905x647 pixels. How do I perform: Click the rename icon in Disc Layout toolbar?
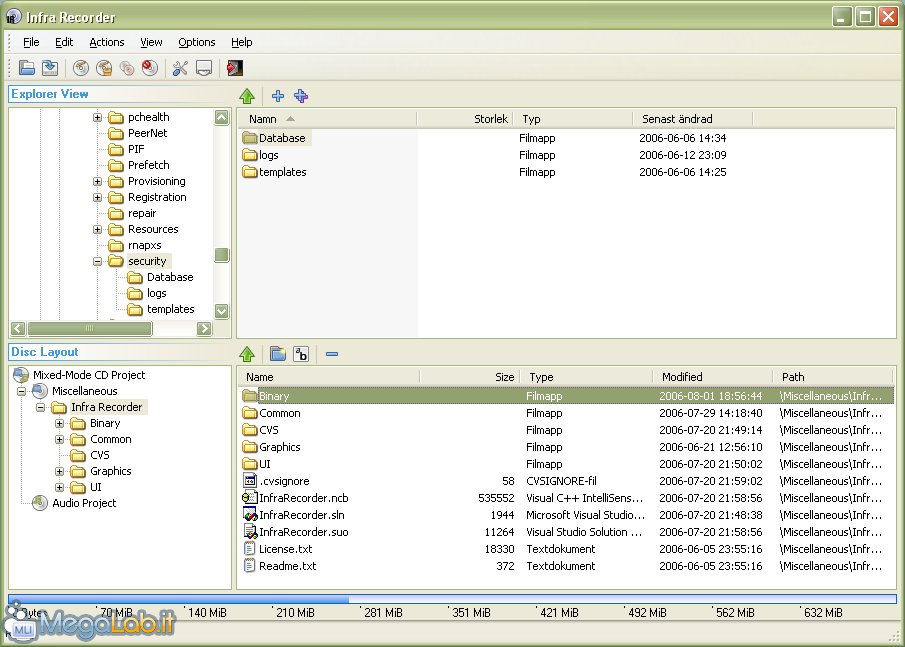coord(301,354)
